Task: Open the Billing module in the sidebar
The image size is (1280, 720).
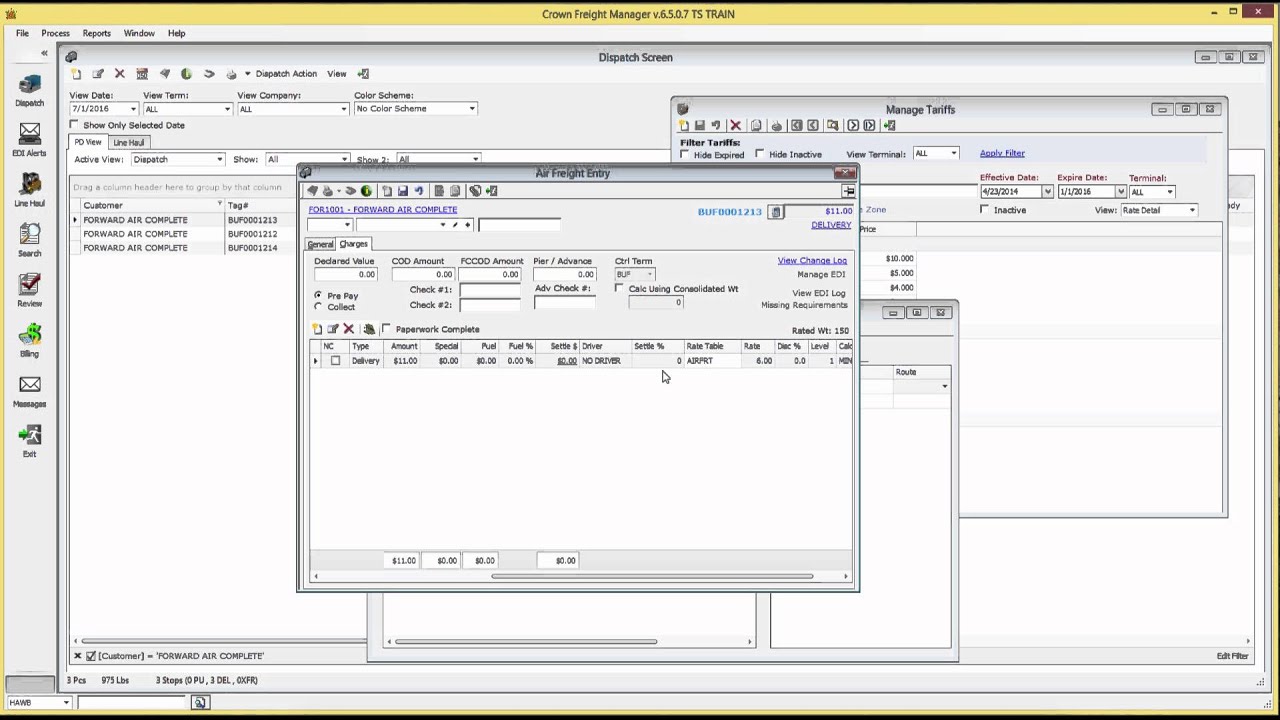Action: pyautogui.click(x=29, y=338)
